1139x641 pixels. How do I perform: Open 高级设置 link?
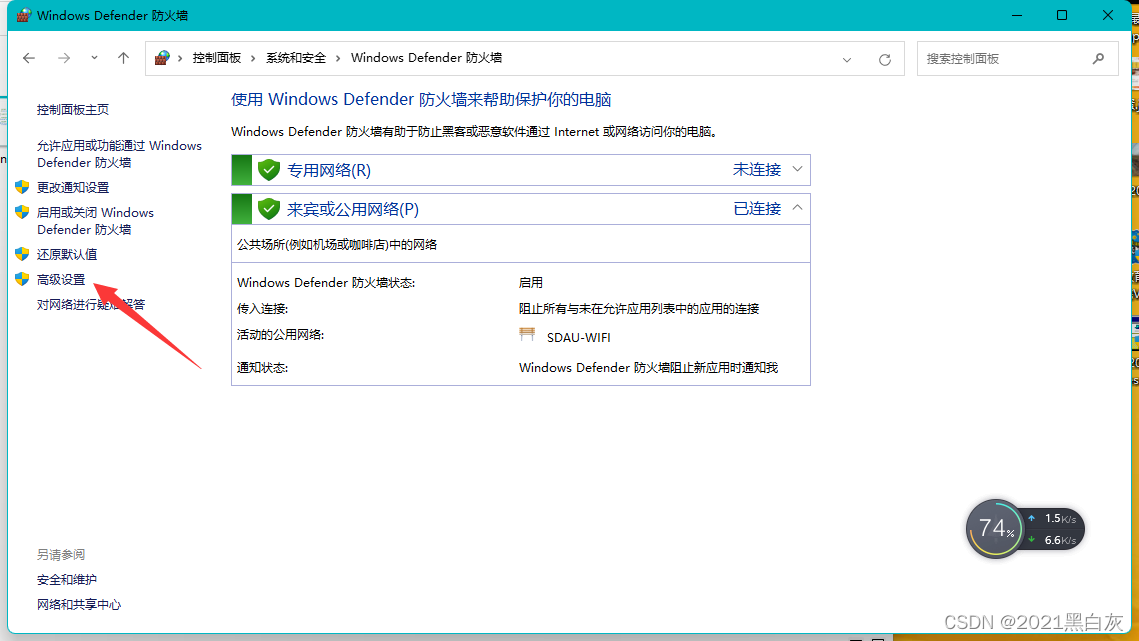(x=61, y=280)
